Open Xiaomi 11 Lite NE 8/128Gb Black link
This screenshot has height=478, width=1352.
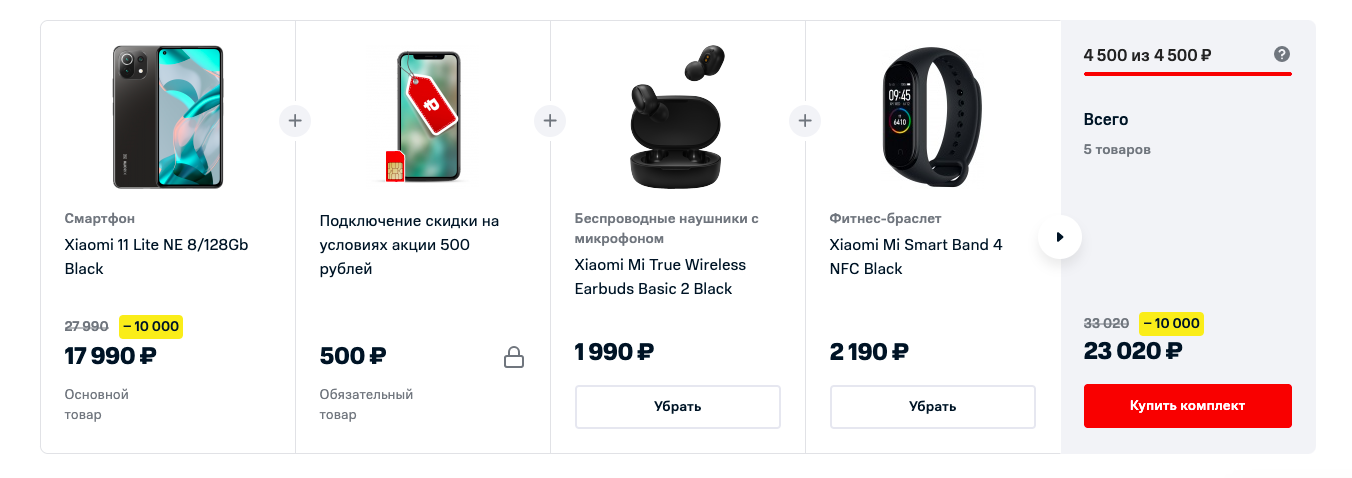(156, 256)
